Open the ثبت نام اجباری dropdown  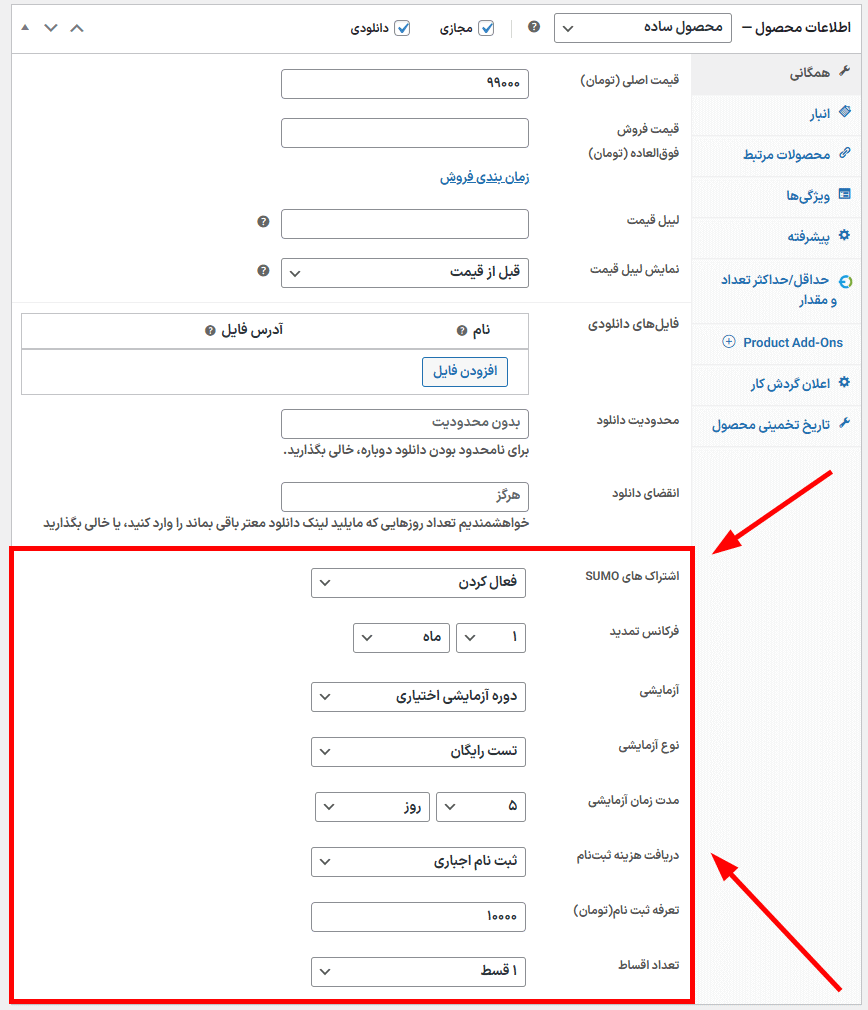click(419, 862)
